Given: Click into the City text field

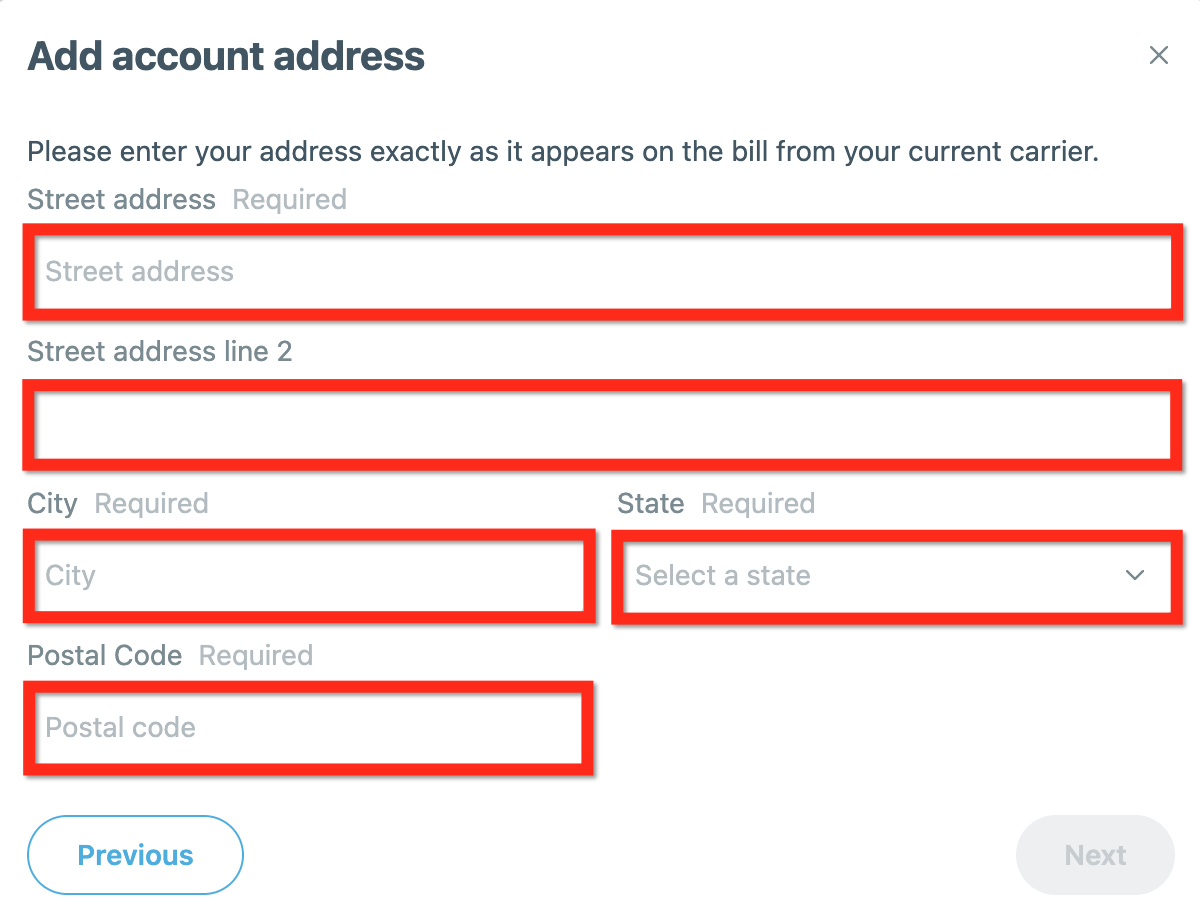Looking at the screenshot, I should [308, 576].
